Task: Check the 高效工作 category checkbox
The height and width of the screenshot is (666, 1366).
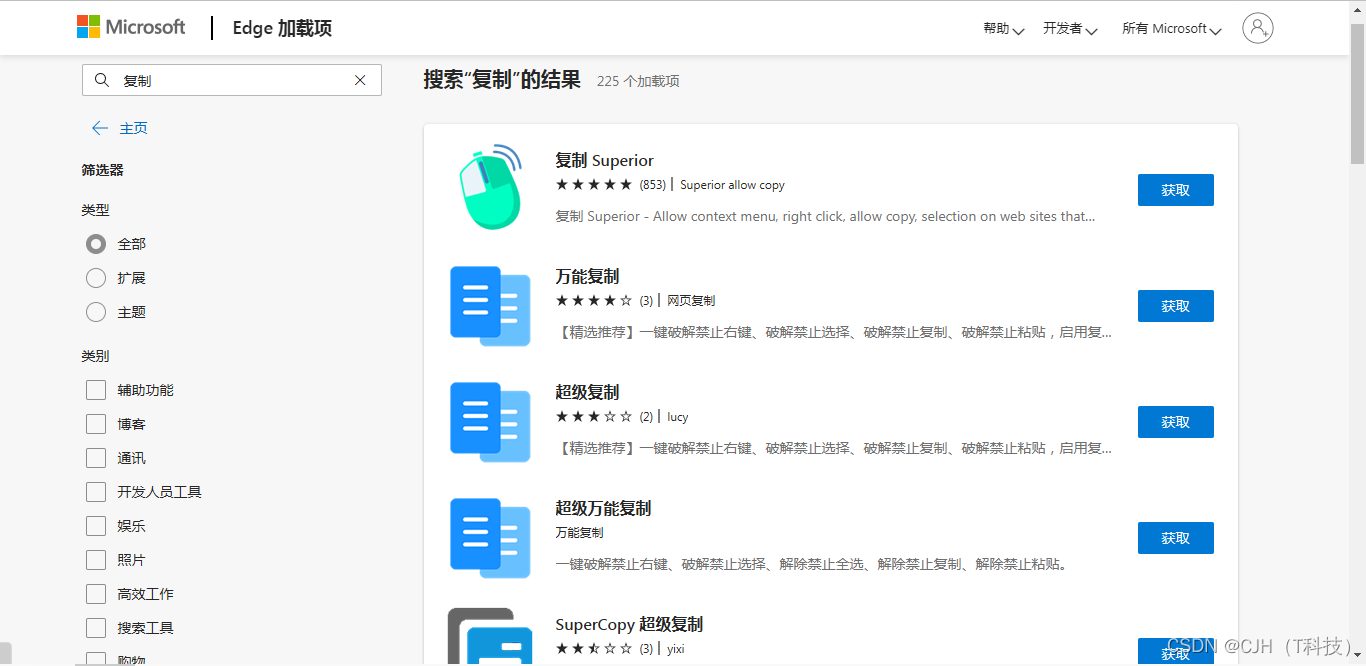Action: [96, 594]
